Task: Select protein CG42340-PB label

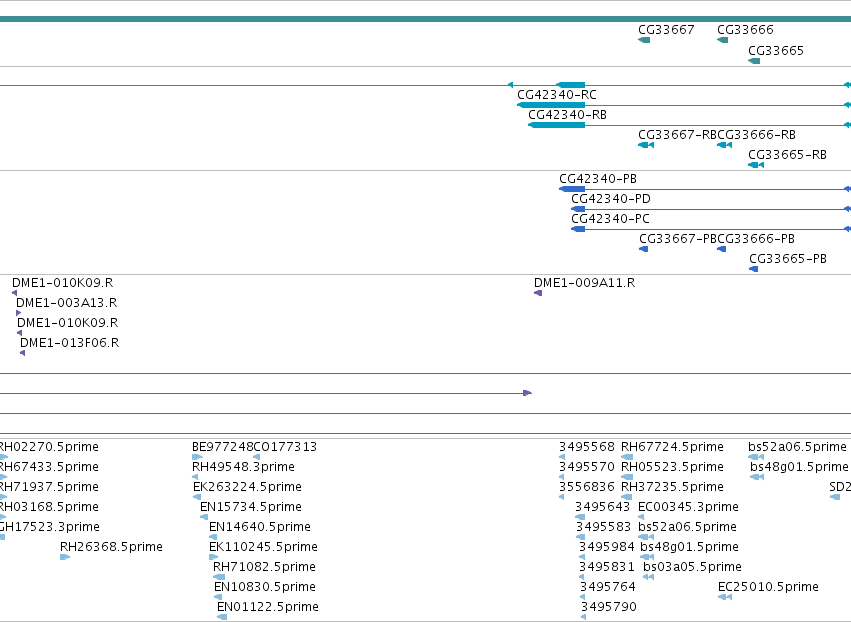Action: click(x=598, y=179)
